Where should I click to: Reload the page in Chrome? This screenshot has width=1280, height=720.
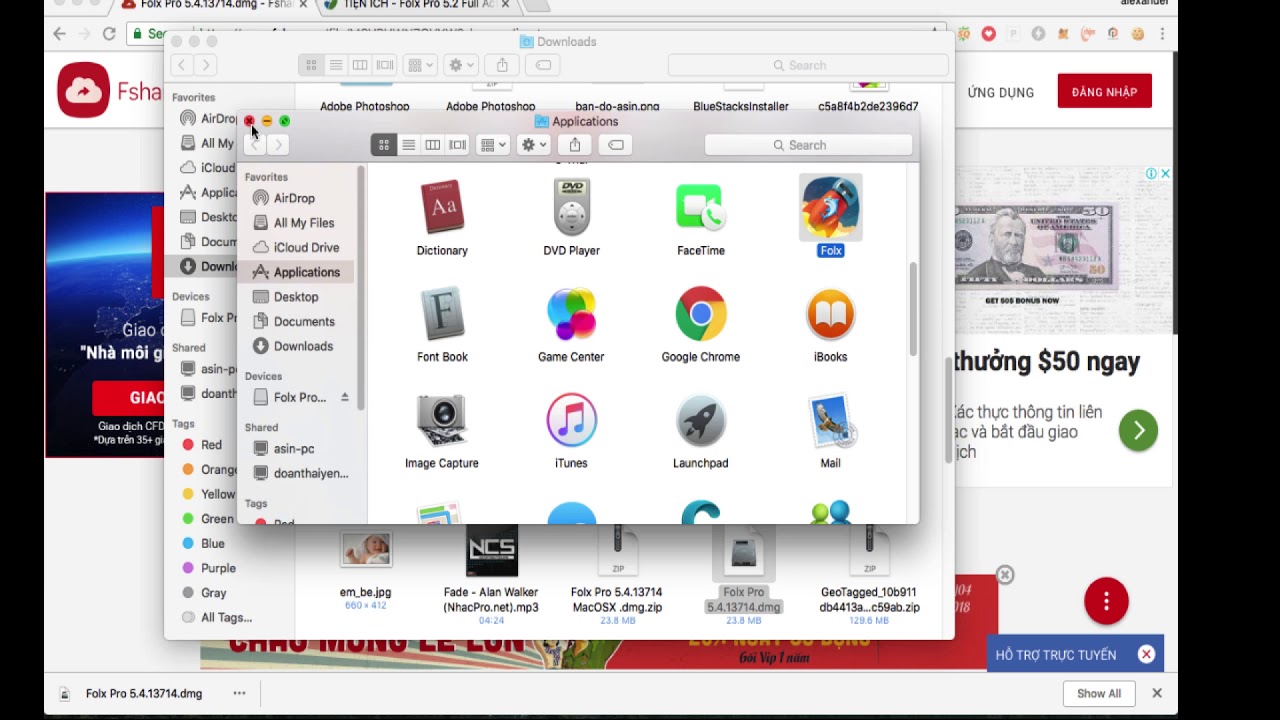(x=109, y=34)
